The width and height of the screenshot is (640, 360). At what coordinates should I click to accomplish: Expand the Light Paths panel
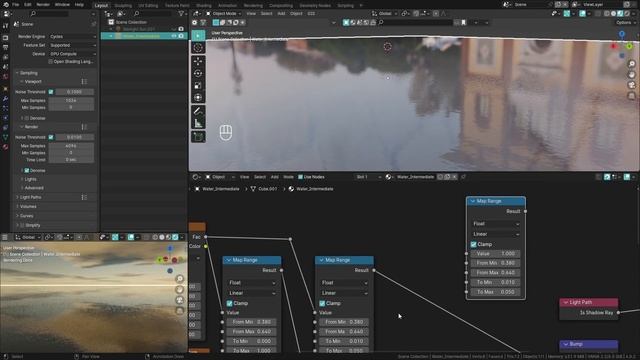click(31, 197)
